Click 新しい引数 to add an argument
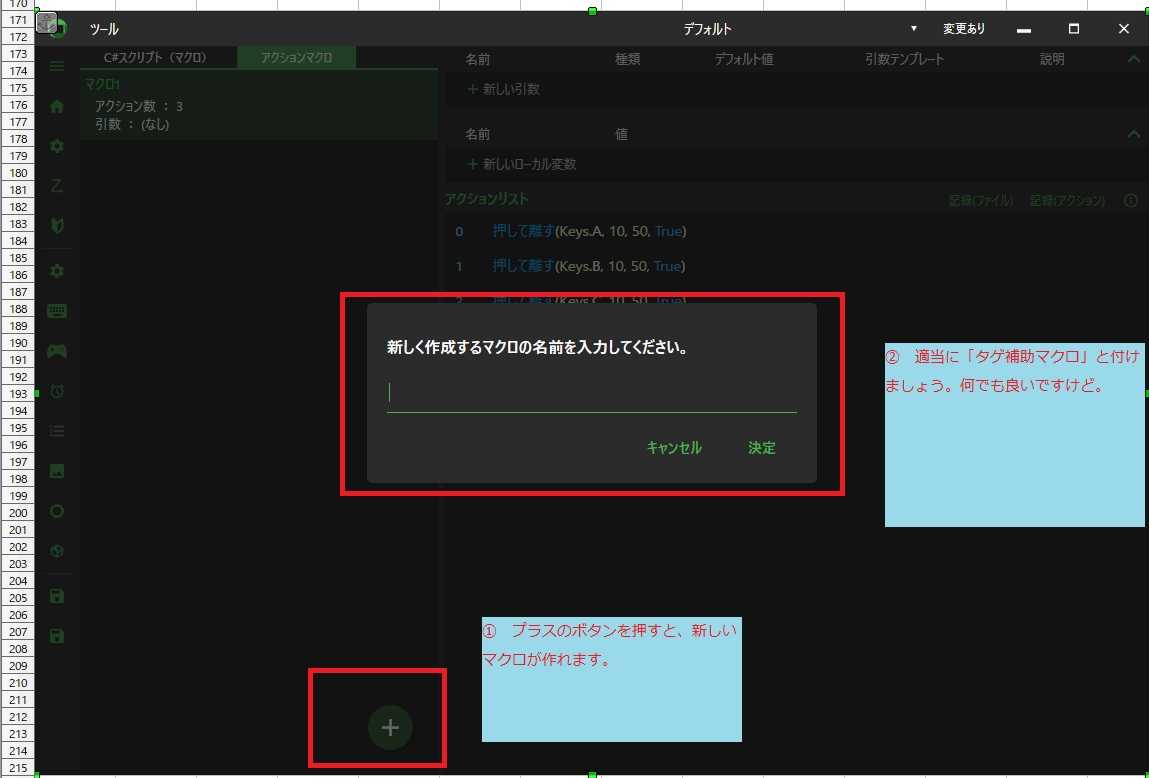Image resolution: width=1149 pixels, height=778 pixels. [504, 89]
